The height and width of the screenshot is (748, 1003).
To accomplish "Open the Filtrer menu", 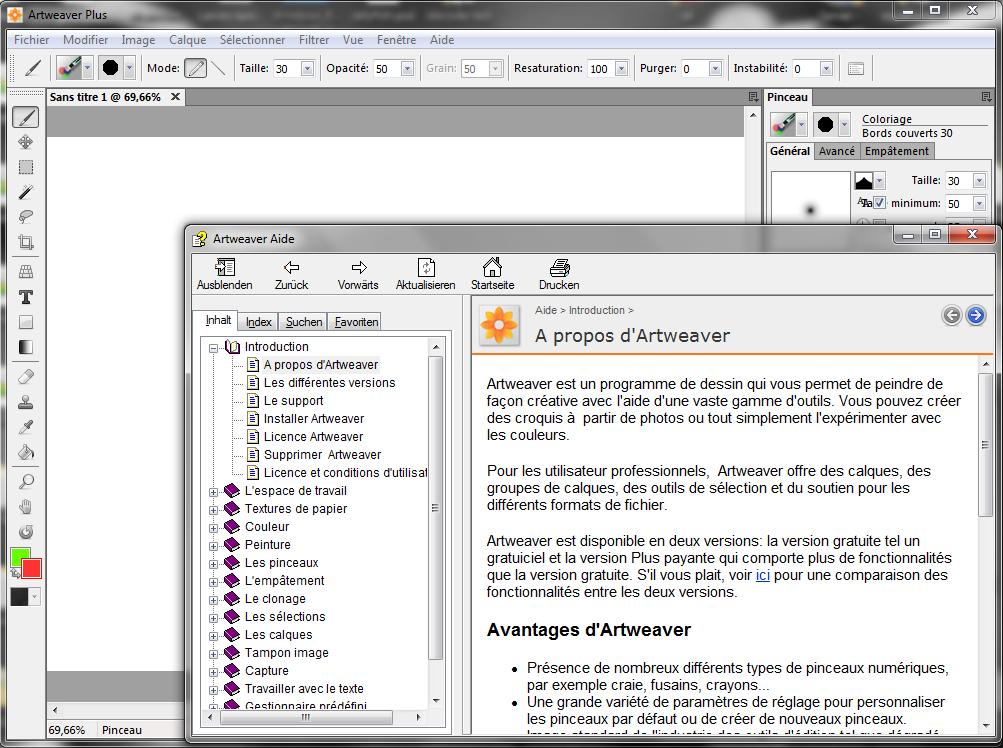I will (314, 40).
